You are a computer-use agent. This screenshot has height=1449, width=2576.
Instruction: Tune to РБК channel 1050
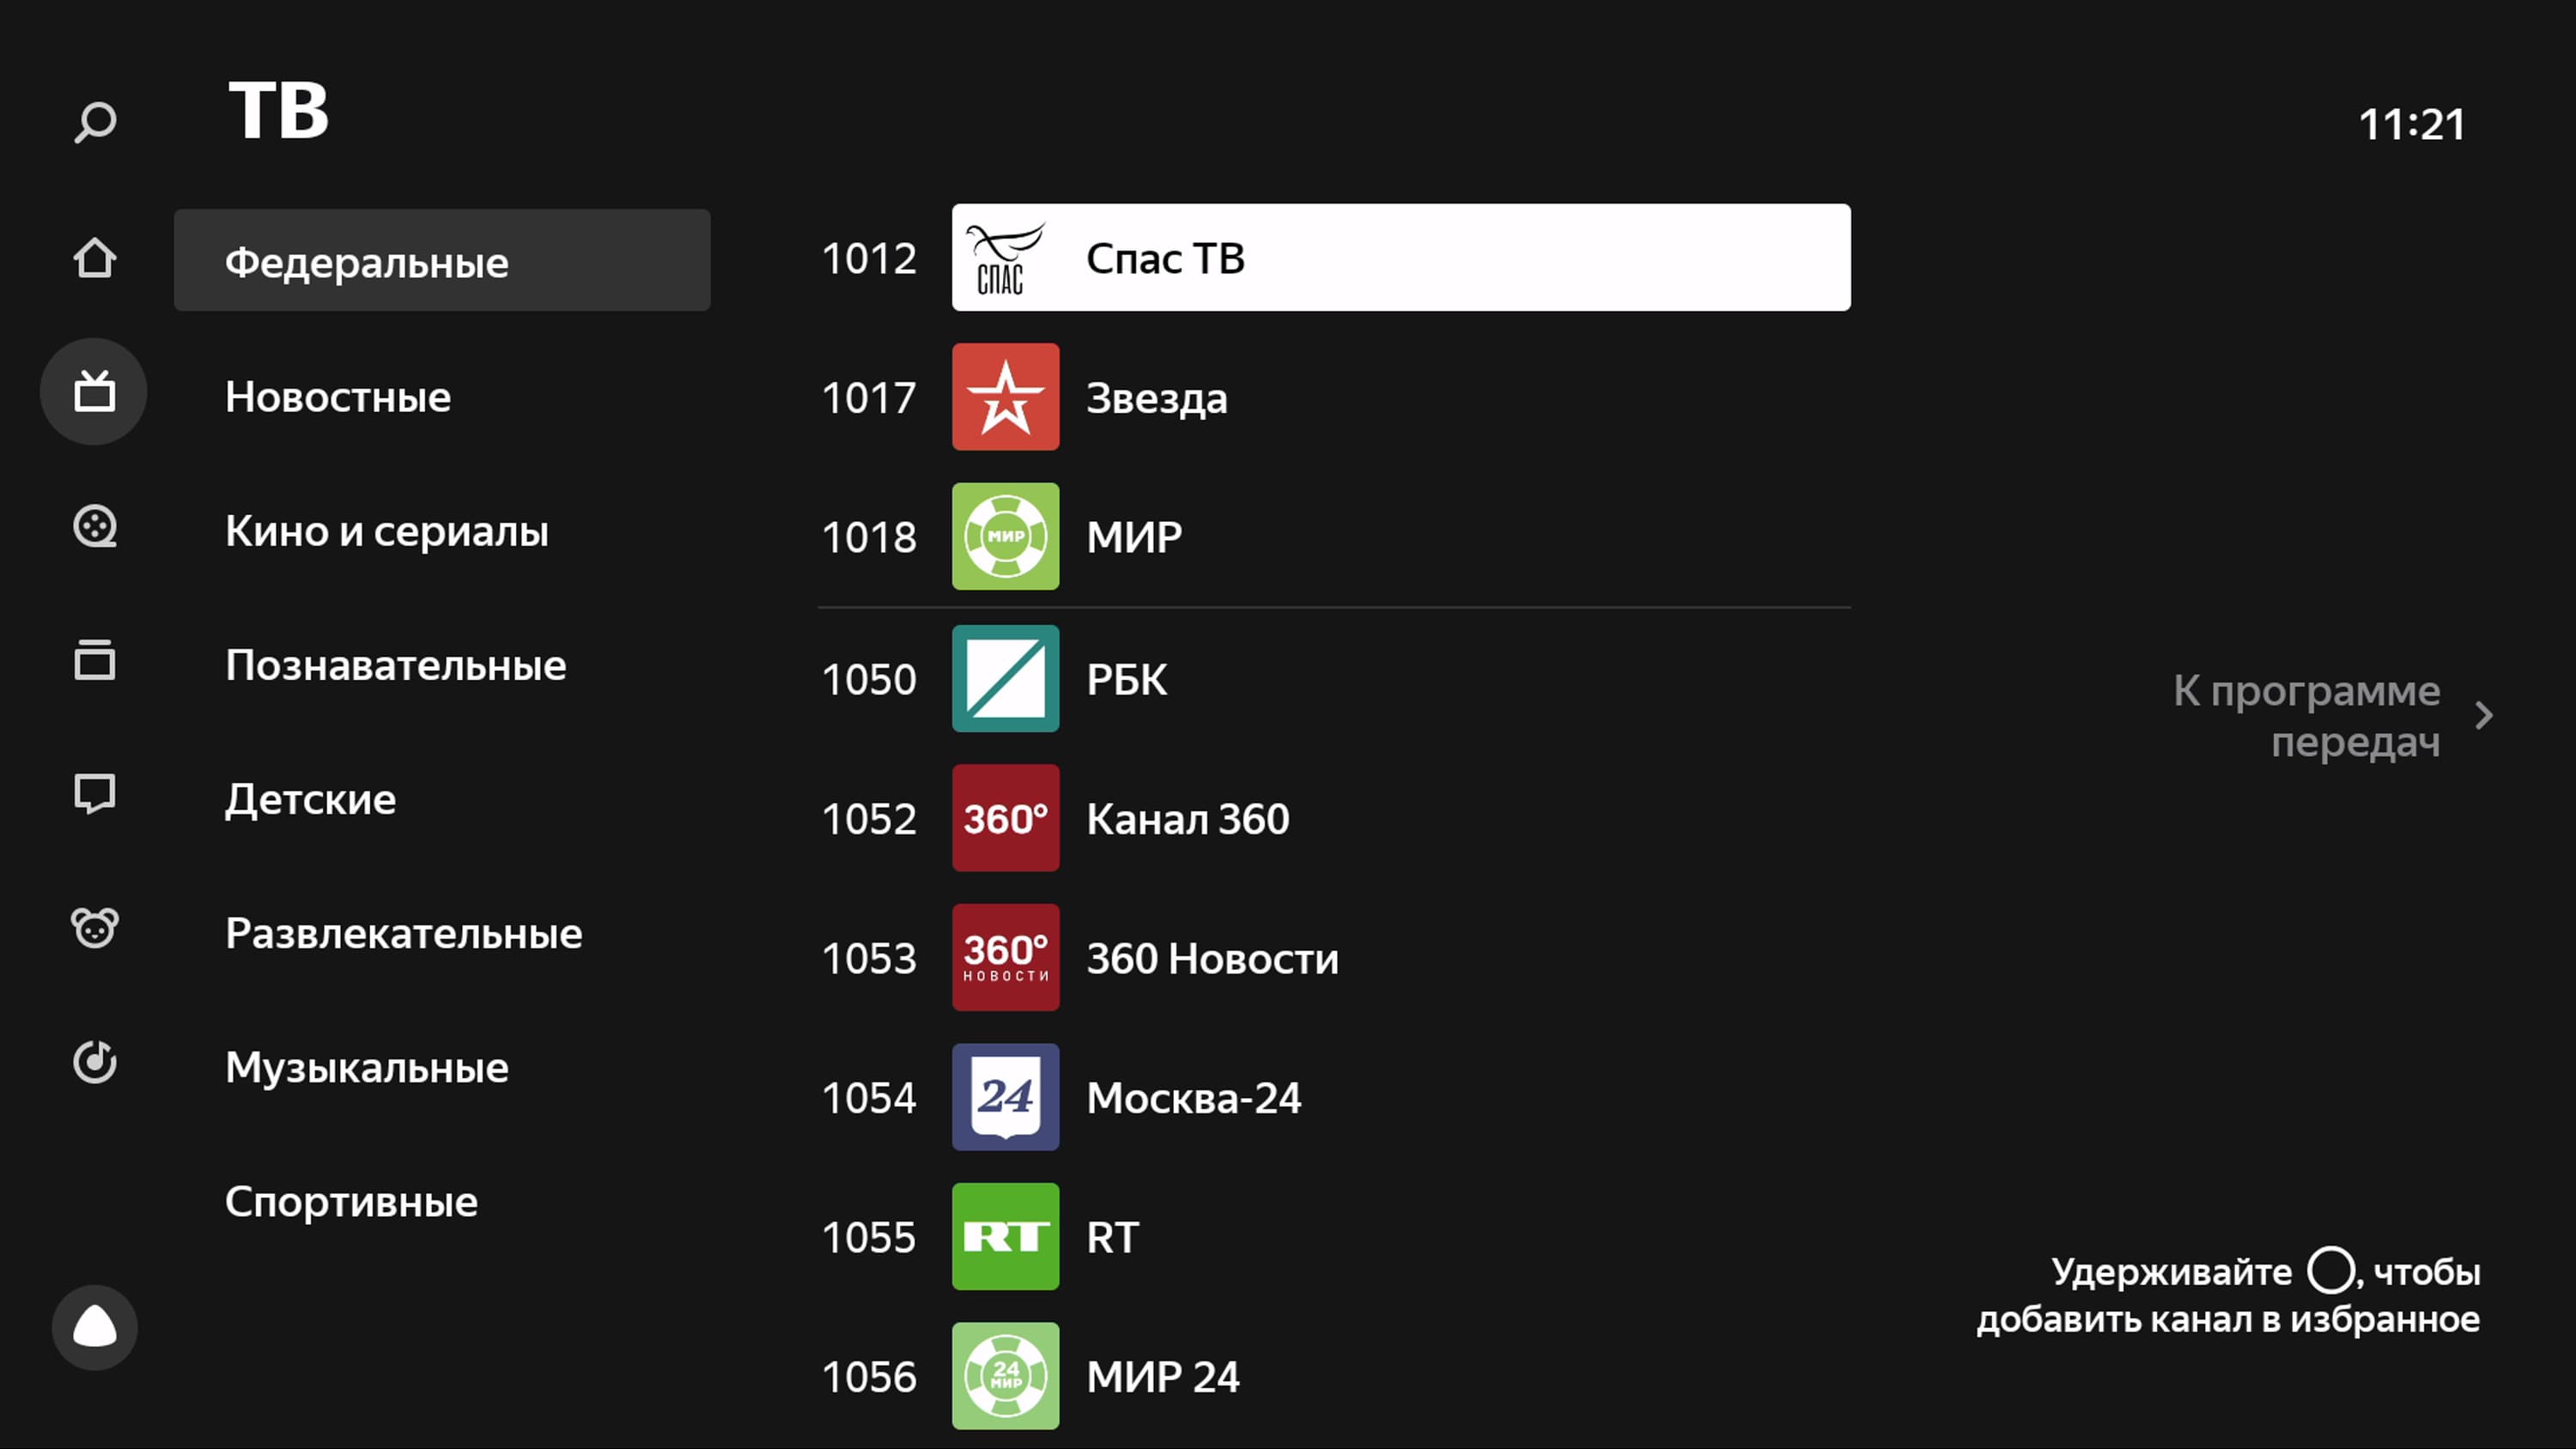click(x=1125, y=679)
